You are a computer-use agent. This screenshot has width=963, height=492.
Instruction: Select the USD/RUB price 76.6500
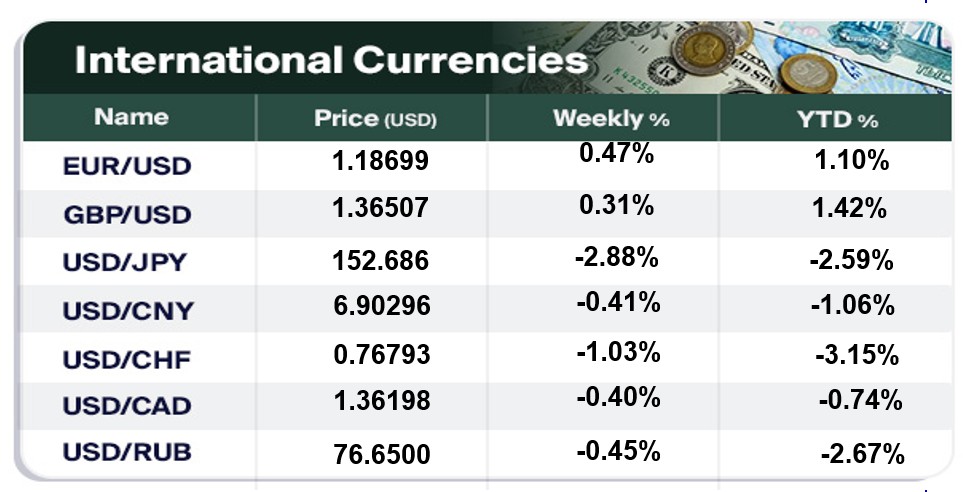(x=381, y=455)
